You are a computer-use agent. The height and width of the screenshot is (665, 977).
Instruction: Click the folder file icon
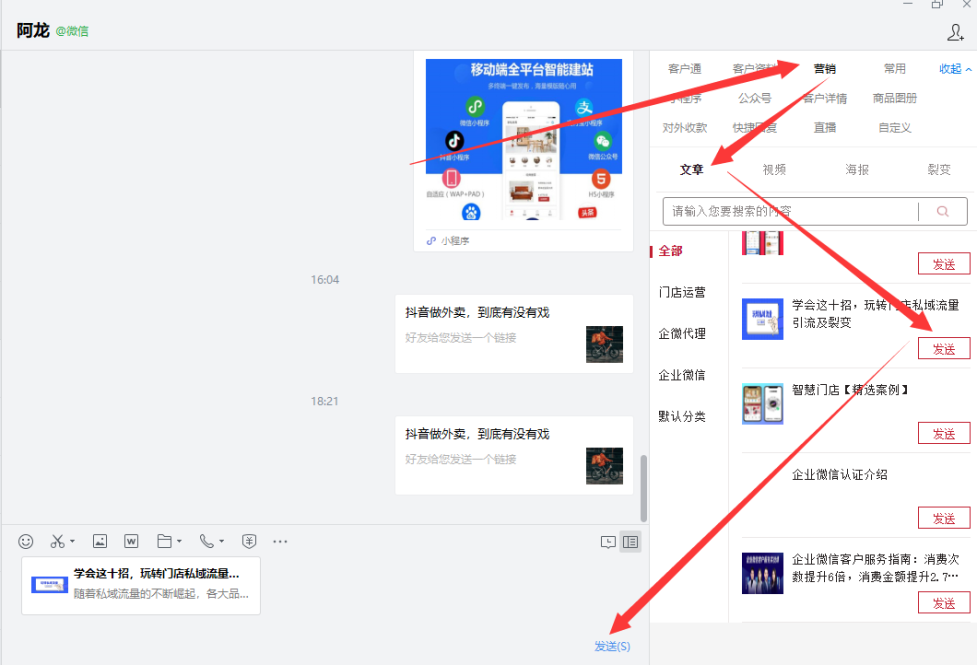point(164,541)
